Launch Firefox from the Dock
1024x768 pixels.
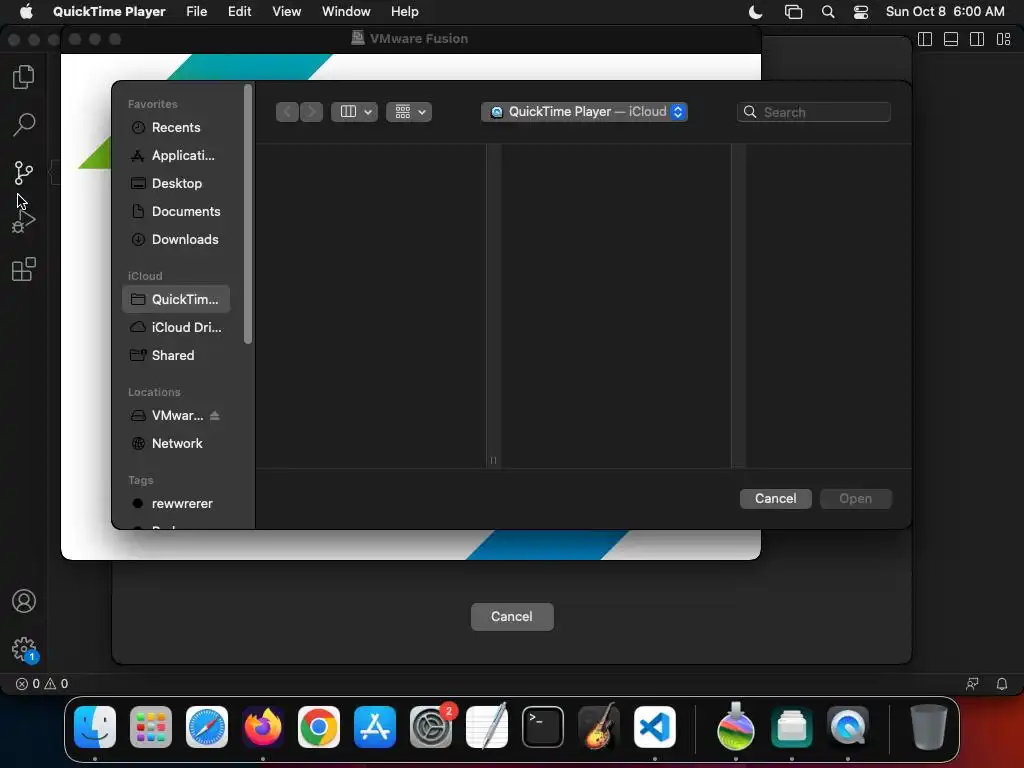point(263,727)
